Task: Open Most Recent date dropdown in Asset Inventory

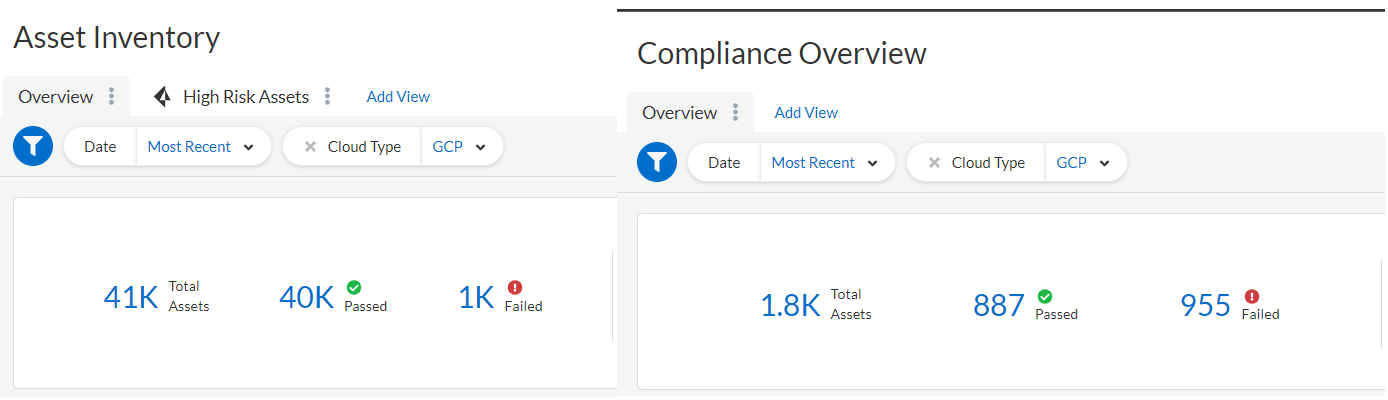Action: coord(202,147)
